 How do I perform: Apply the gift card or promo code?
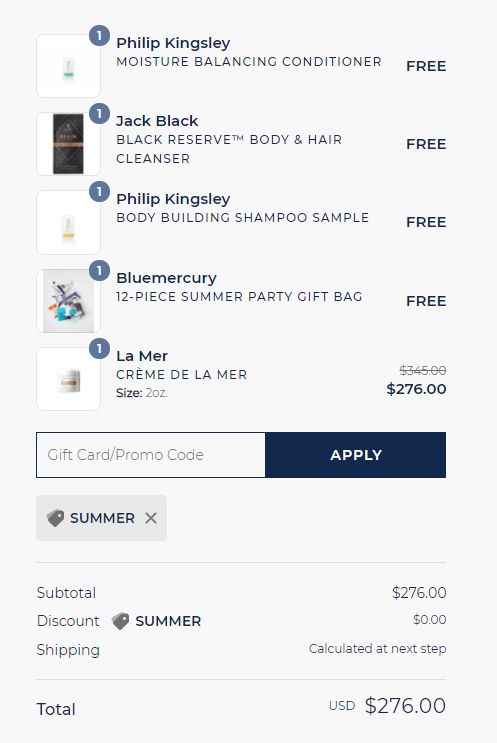point(356,455)
